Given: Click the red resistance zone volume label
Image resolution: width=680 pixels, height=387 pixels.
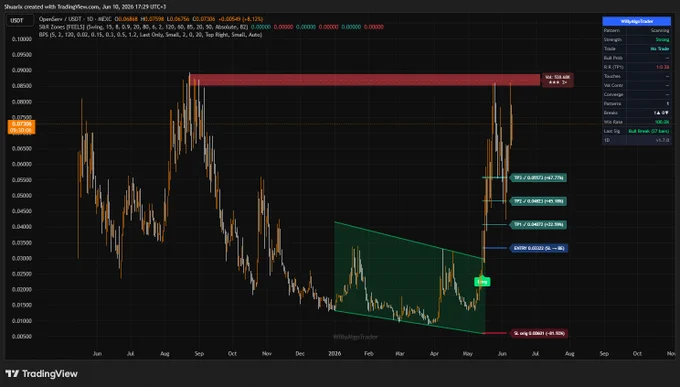Looking at the screenshot, I should click(557, 79).
